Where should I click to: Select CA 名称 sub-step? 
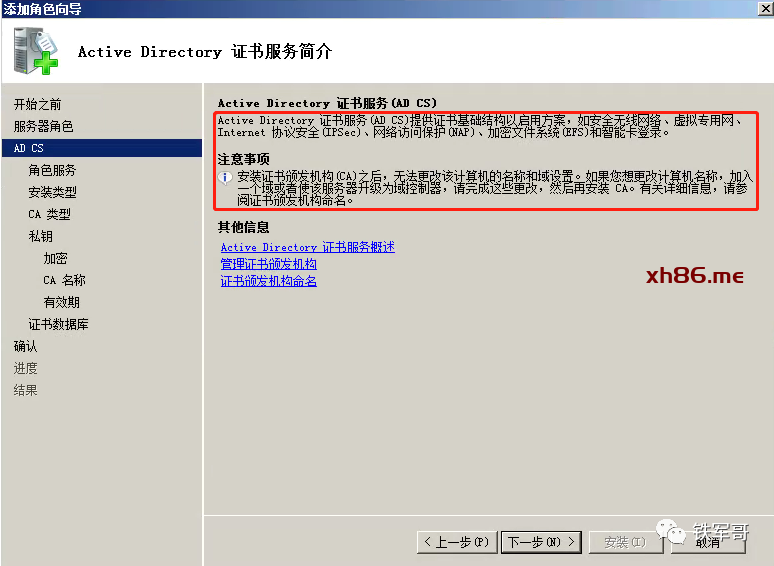click(64, 280)
